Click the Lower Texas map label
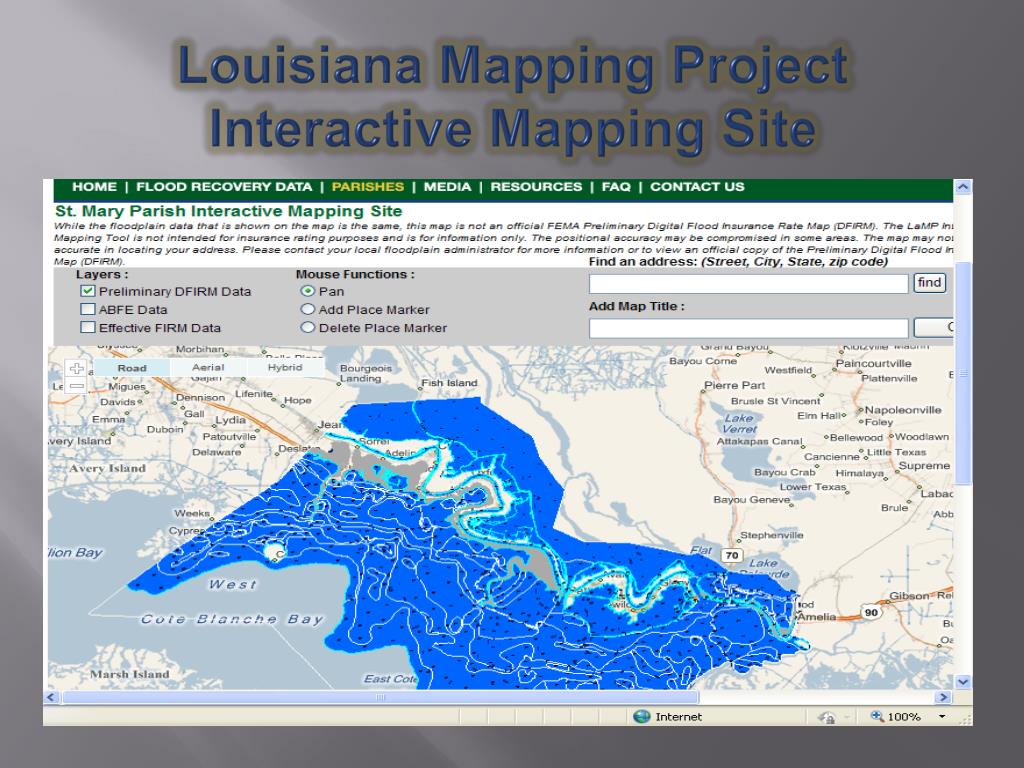Viewport: 1024px width, 768px height. pos(812,487)
